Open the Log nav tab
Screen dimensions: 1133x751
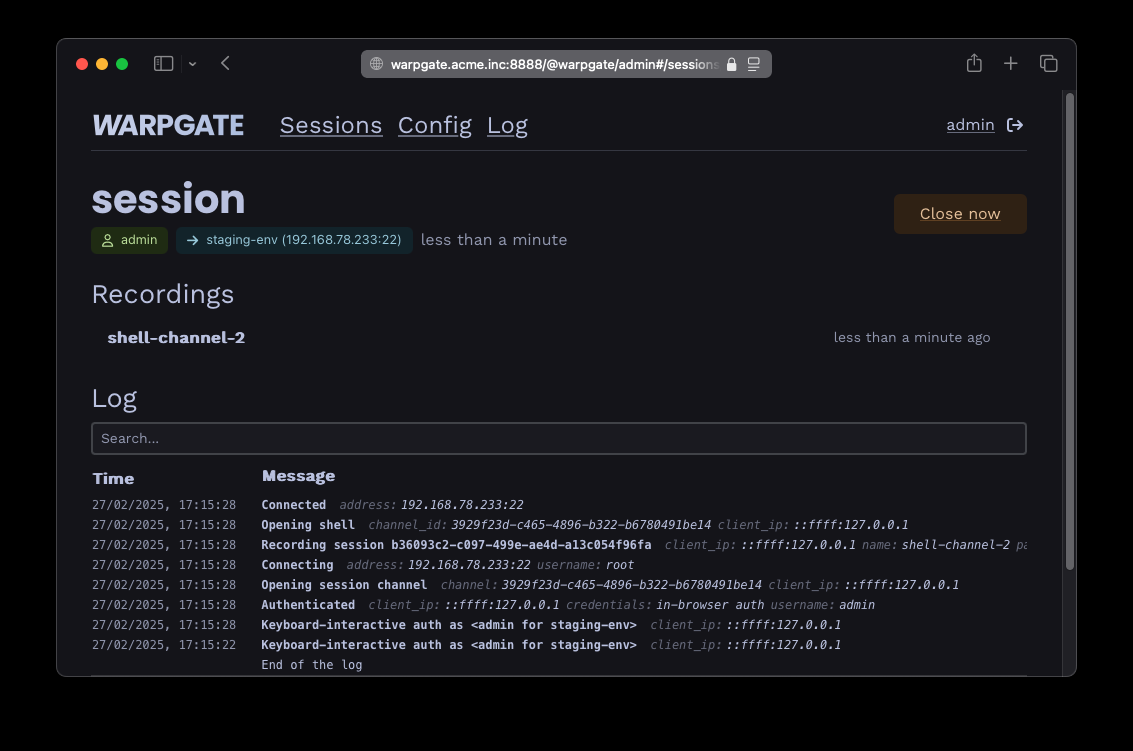coord(507,126)
